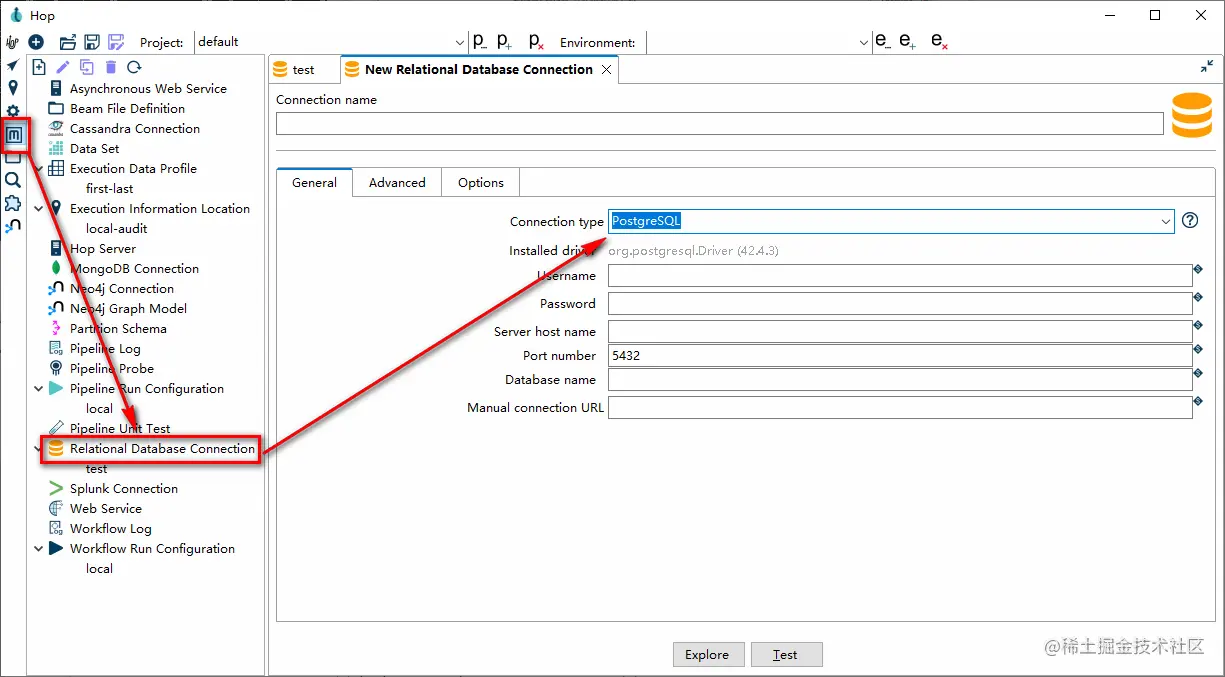Collapse the Pipeline Run Configuration node
Viewport: 1225px width, 677px height.
tap(39, 389)
